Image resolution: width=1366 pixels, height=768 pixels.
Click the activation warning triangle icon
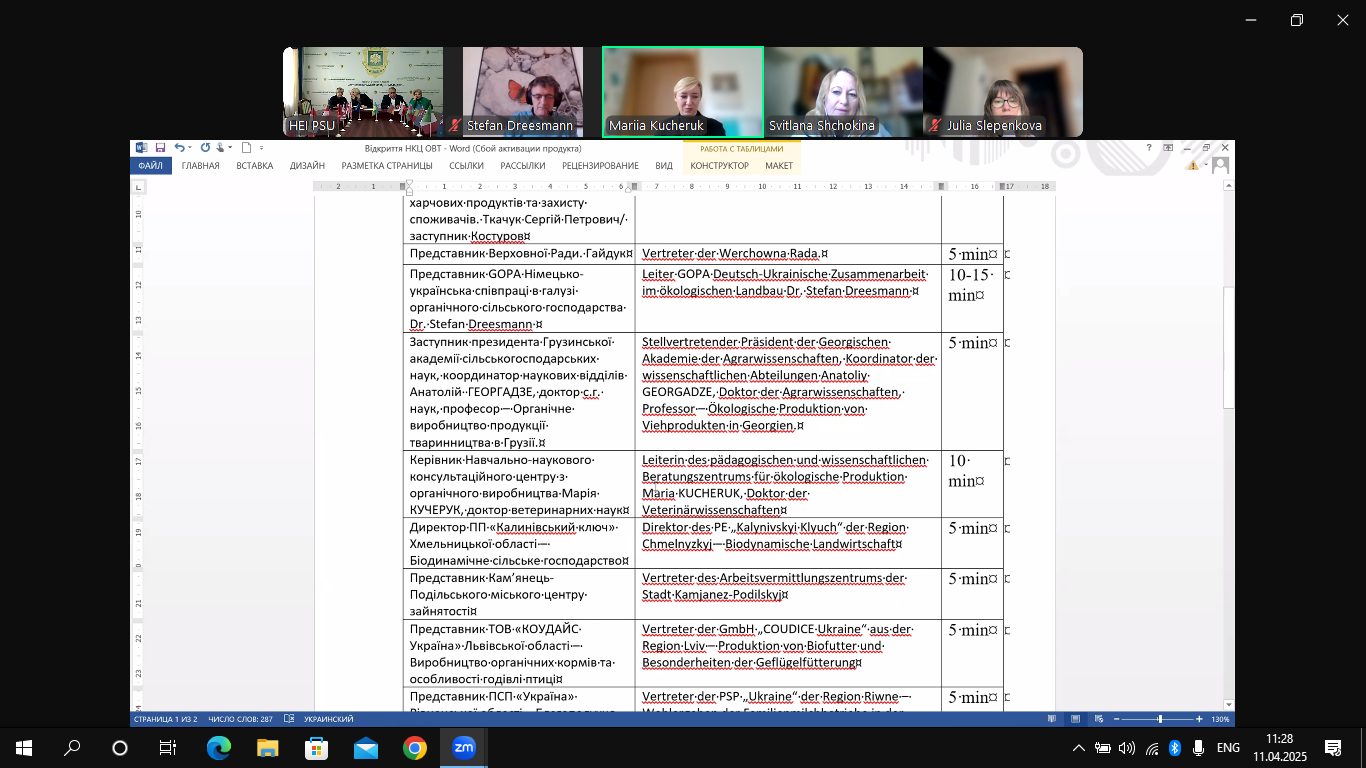tap(1193, 166)
